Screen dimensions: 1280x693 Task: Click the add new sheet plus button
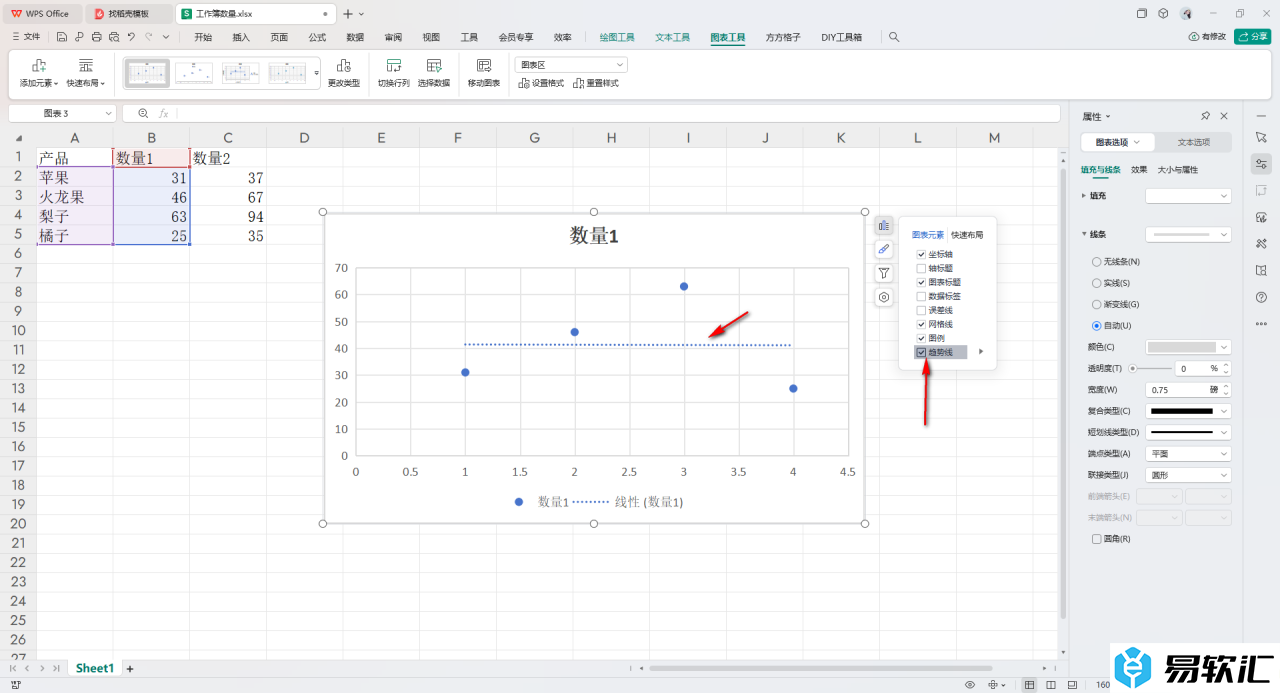(x=129, y=668)
